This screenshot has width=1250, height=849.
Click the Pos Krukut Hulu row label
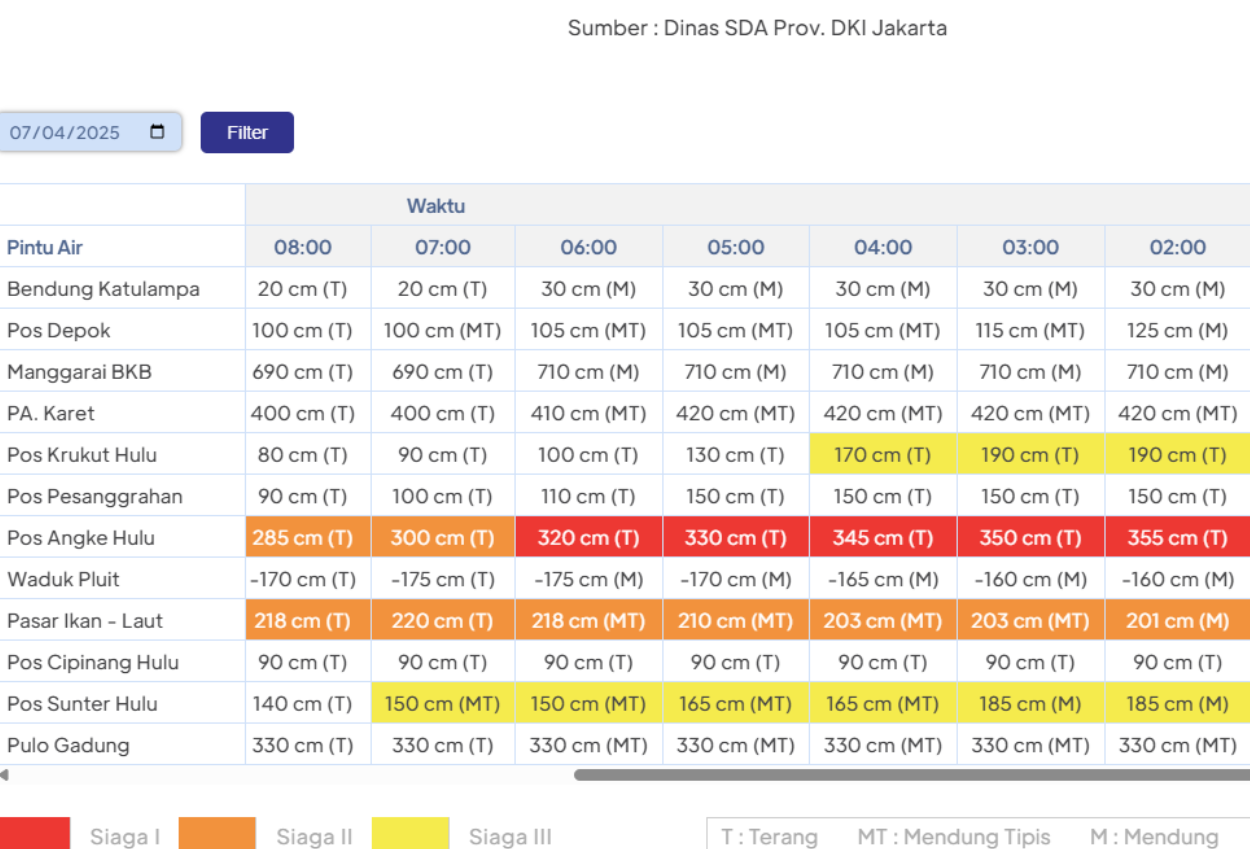tap(82, 455)
